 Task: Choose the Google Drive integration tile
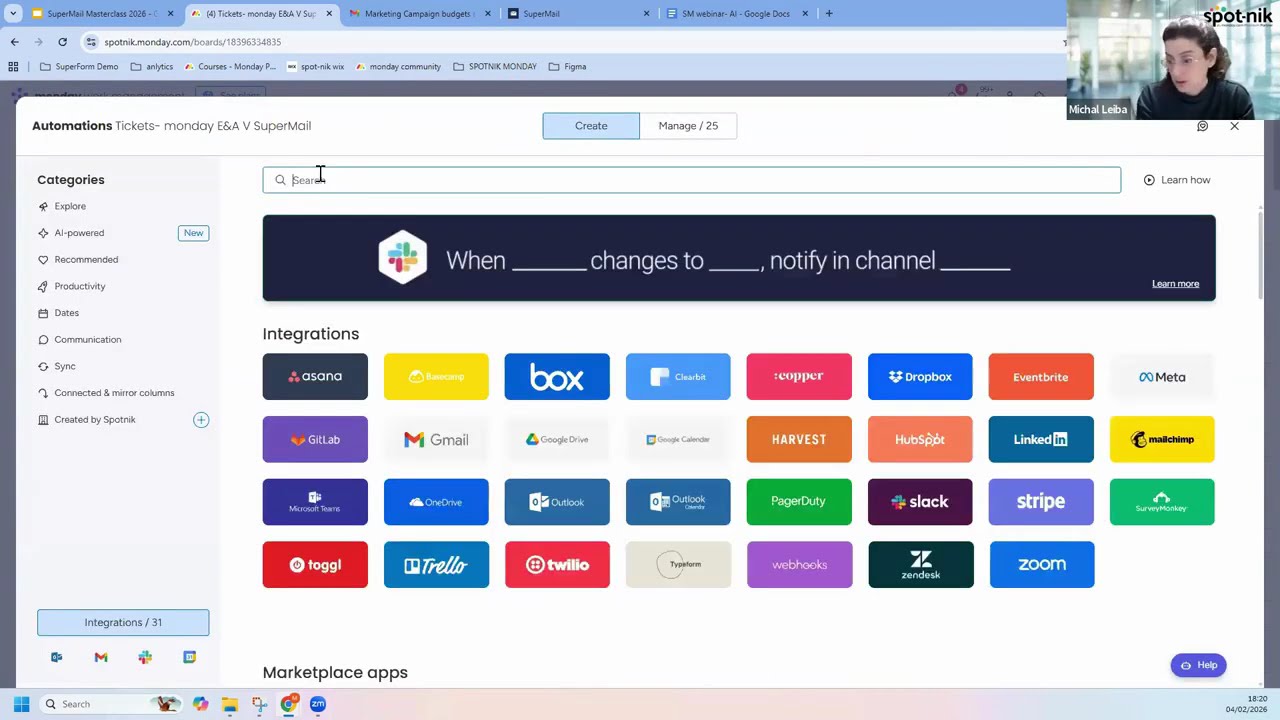[557, 439]
